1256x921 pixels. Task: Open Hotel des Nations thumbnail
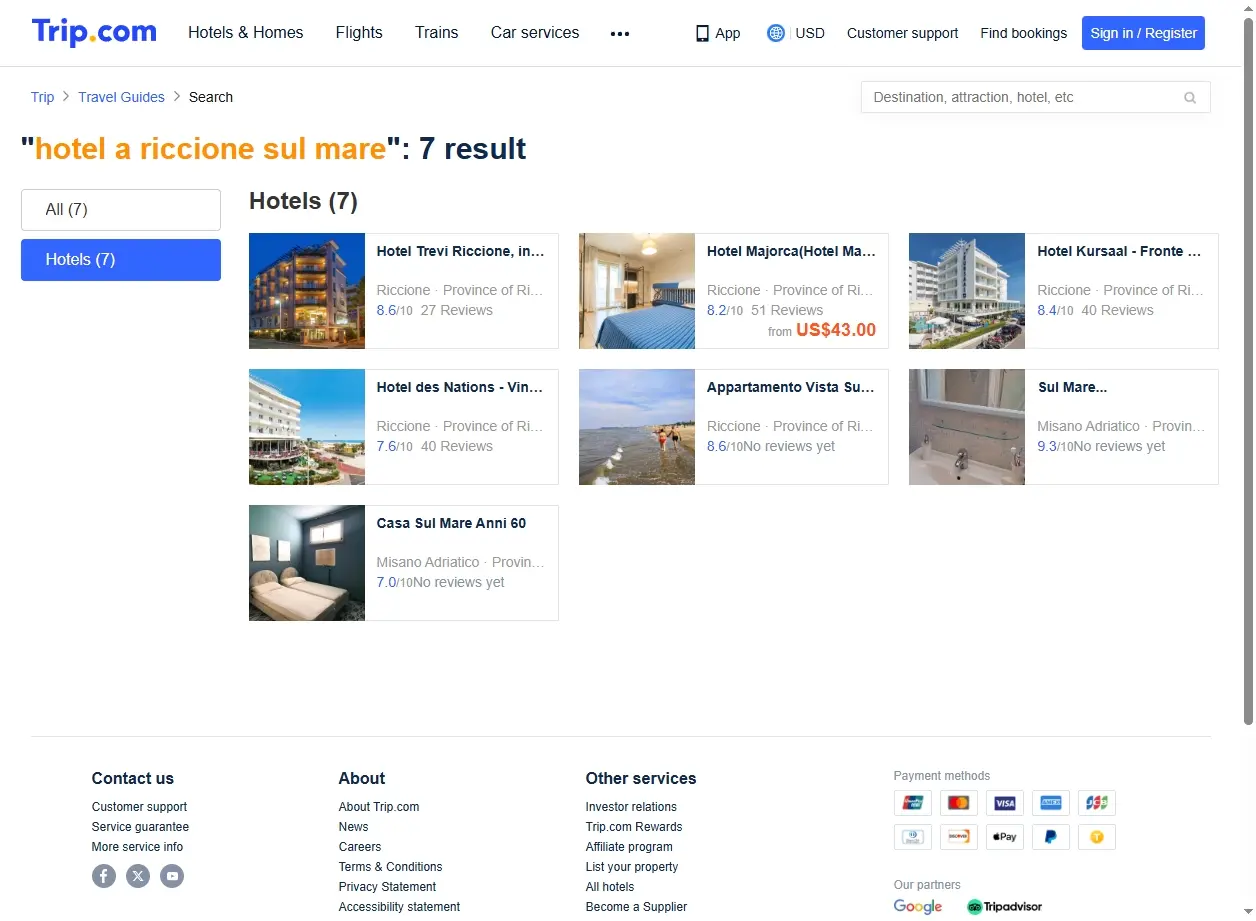coord(307,427)
